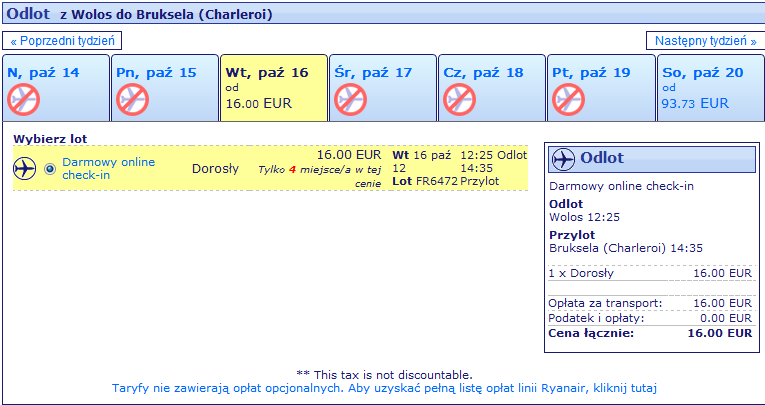Click the Opłata za transport line
765x405 pixels.
(650, 304)
